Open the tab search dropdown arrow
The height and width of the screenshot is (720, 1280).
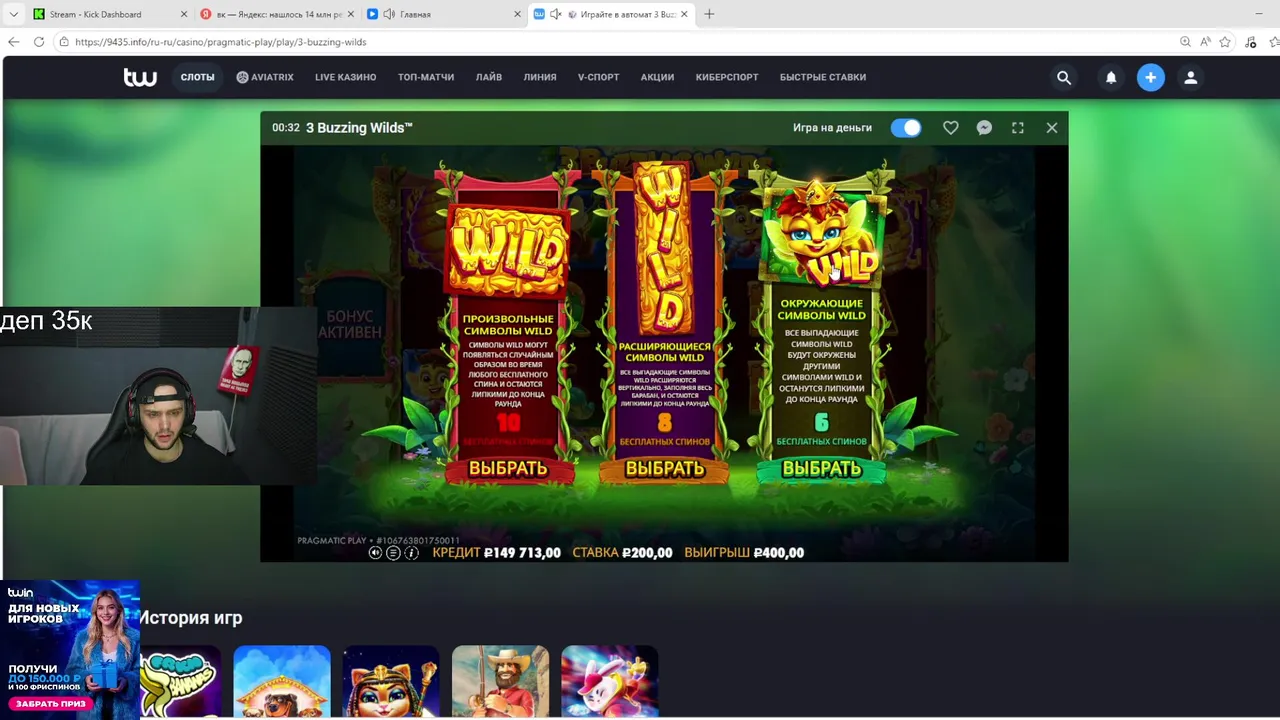[13, 14]
